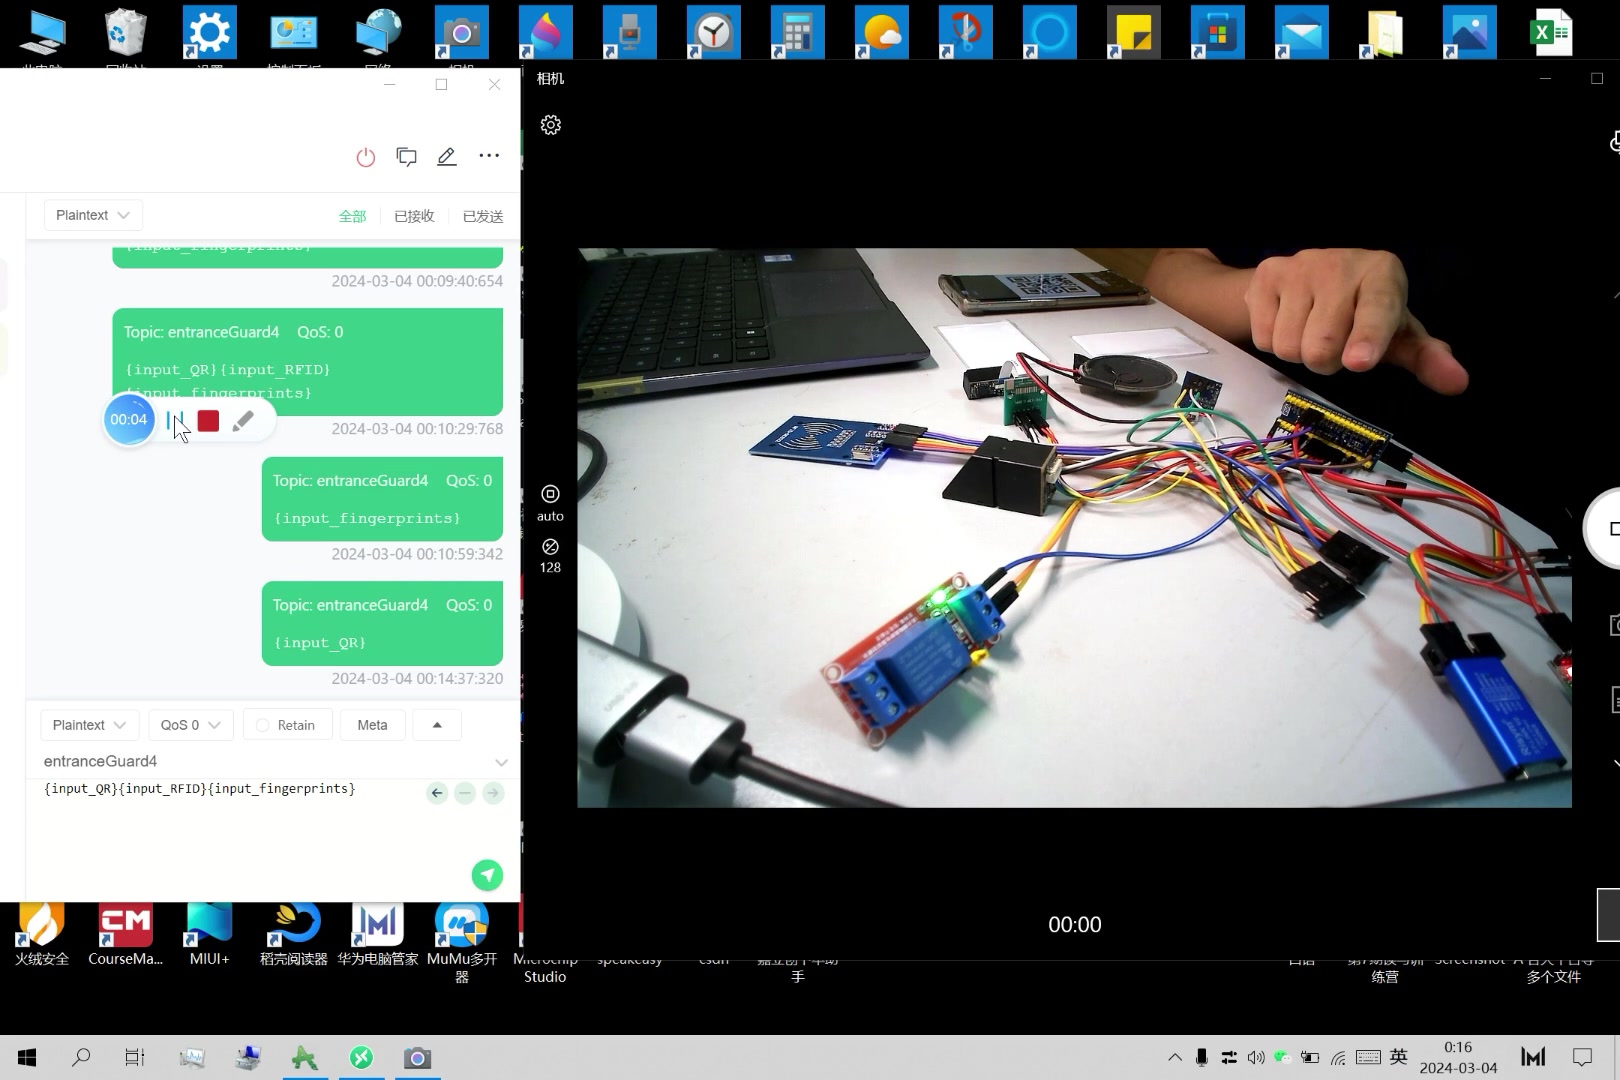Go to previous message with left arrow
This screenshot has width=1620, height=1080.
437,793
